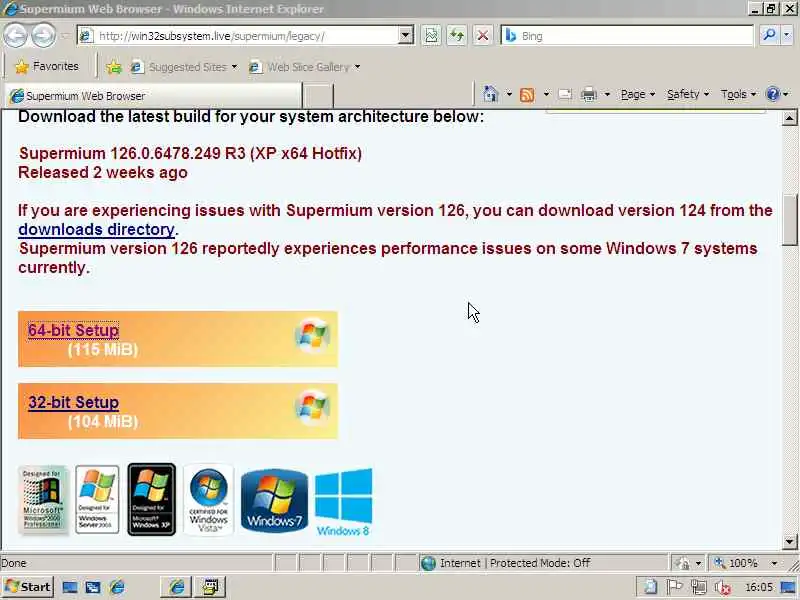Toggle Compatibility View broken-page icon

click(431, 36)
